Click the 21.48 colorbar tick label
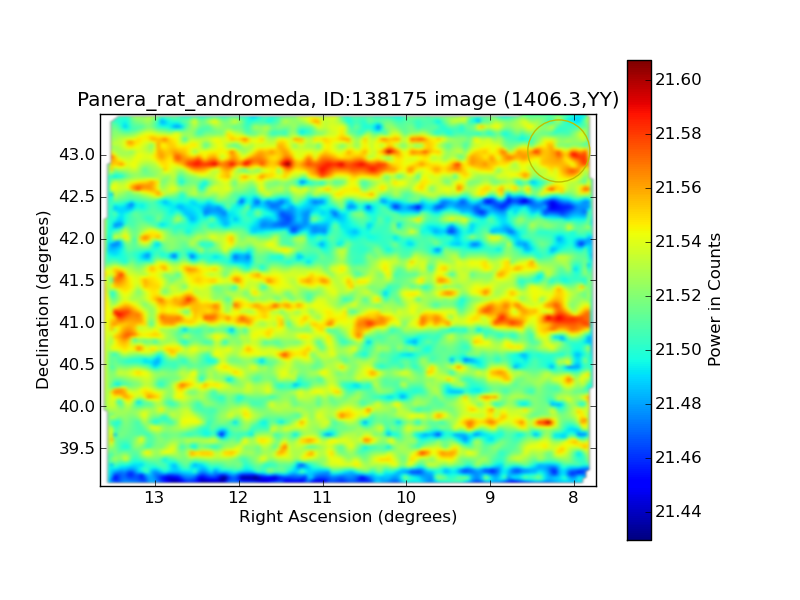 pyautogui.click(x=678, y=404)
